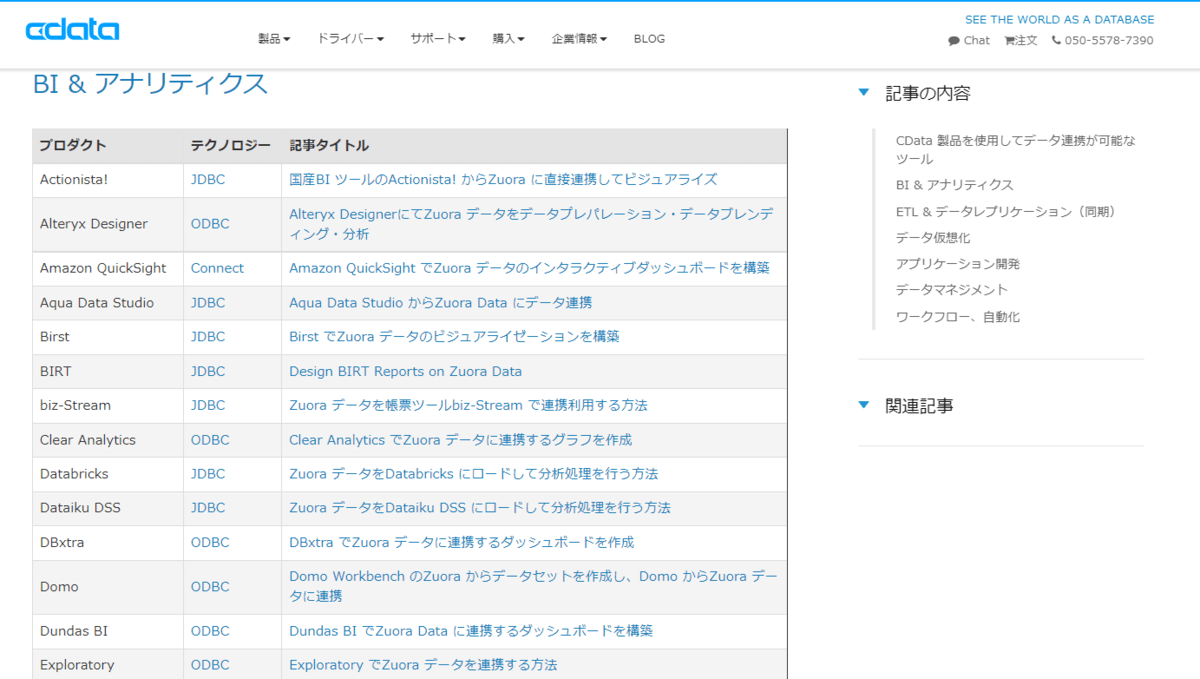Click ODBC in the Dundas BI row
This screenshot has width=1200, height=679.
pos(210,630)
